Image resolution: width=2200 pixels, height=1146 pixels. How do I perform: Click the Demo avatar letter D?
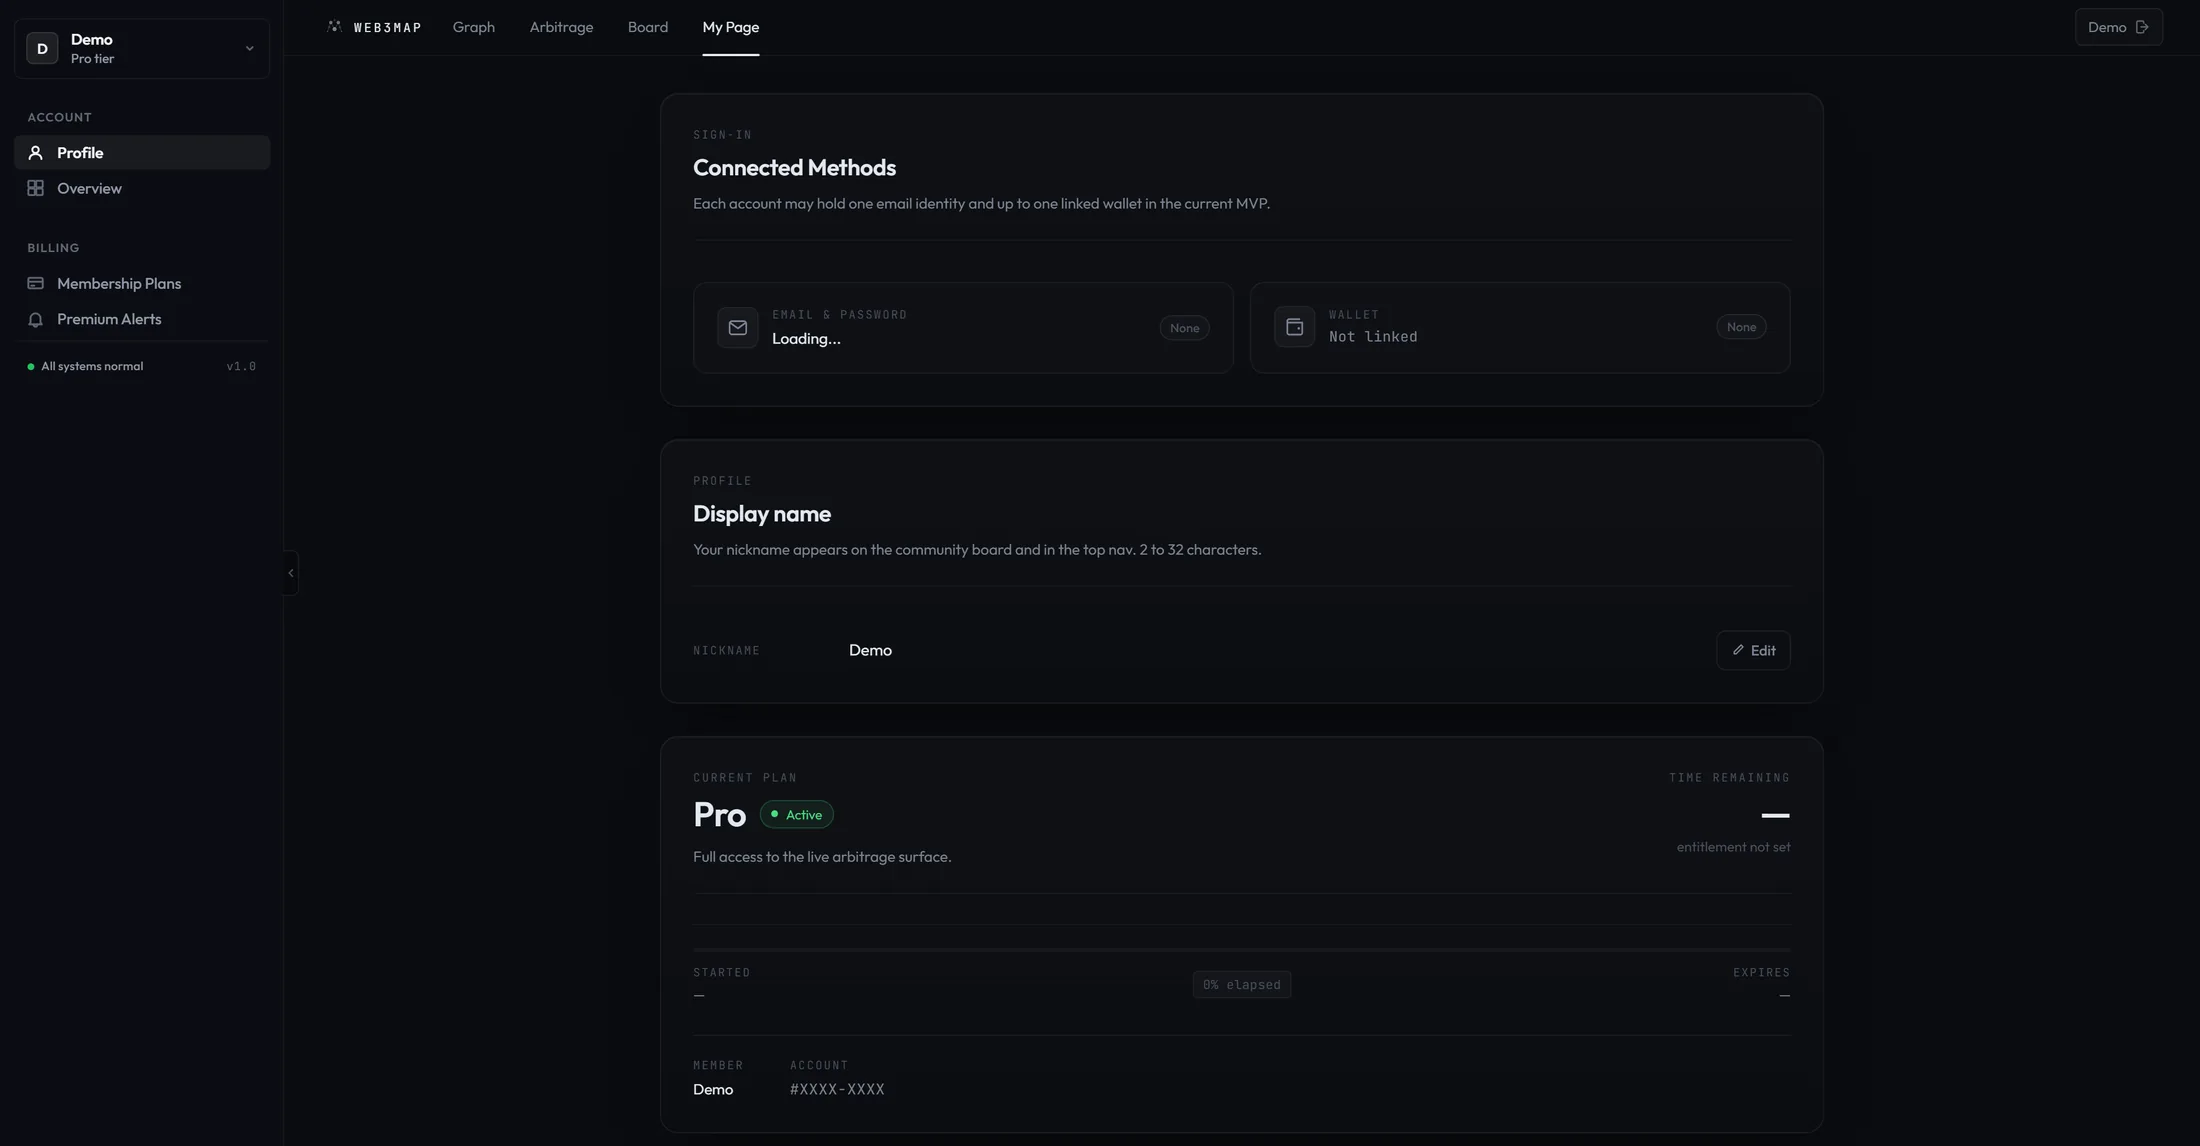click(x=42, y=48)
